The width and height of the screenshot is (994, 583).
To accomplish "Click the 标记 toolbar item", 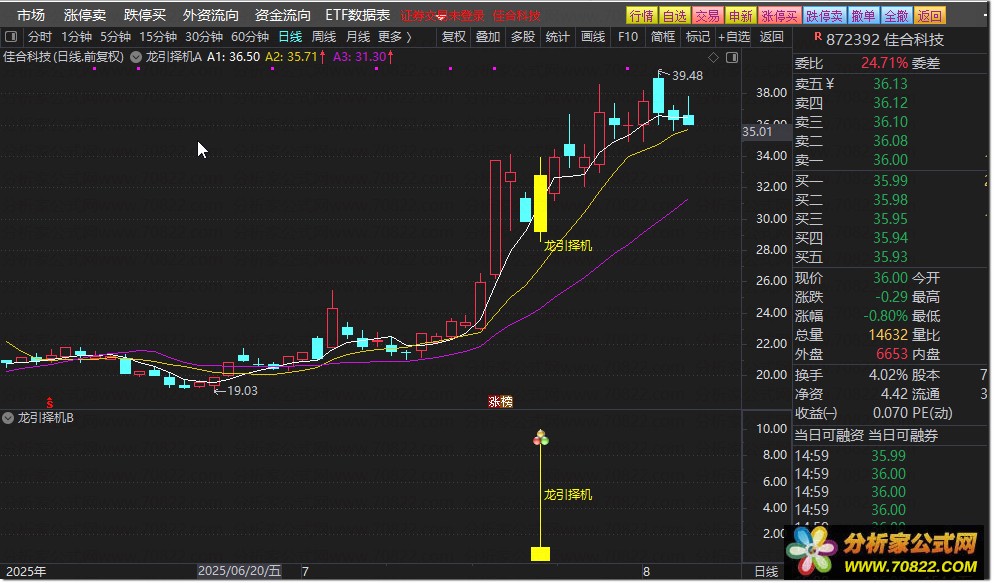I will pos(698,37).
